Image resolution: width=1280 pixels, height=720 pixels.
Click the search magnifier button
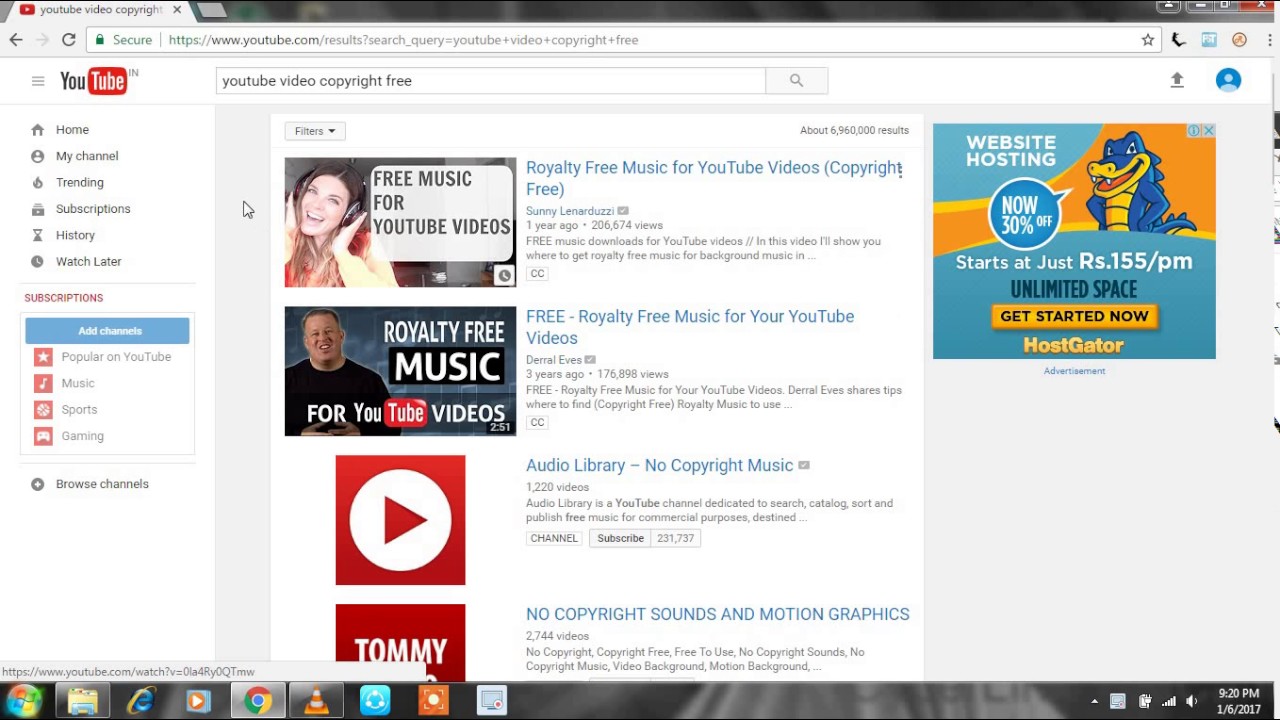point(796,81)
